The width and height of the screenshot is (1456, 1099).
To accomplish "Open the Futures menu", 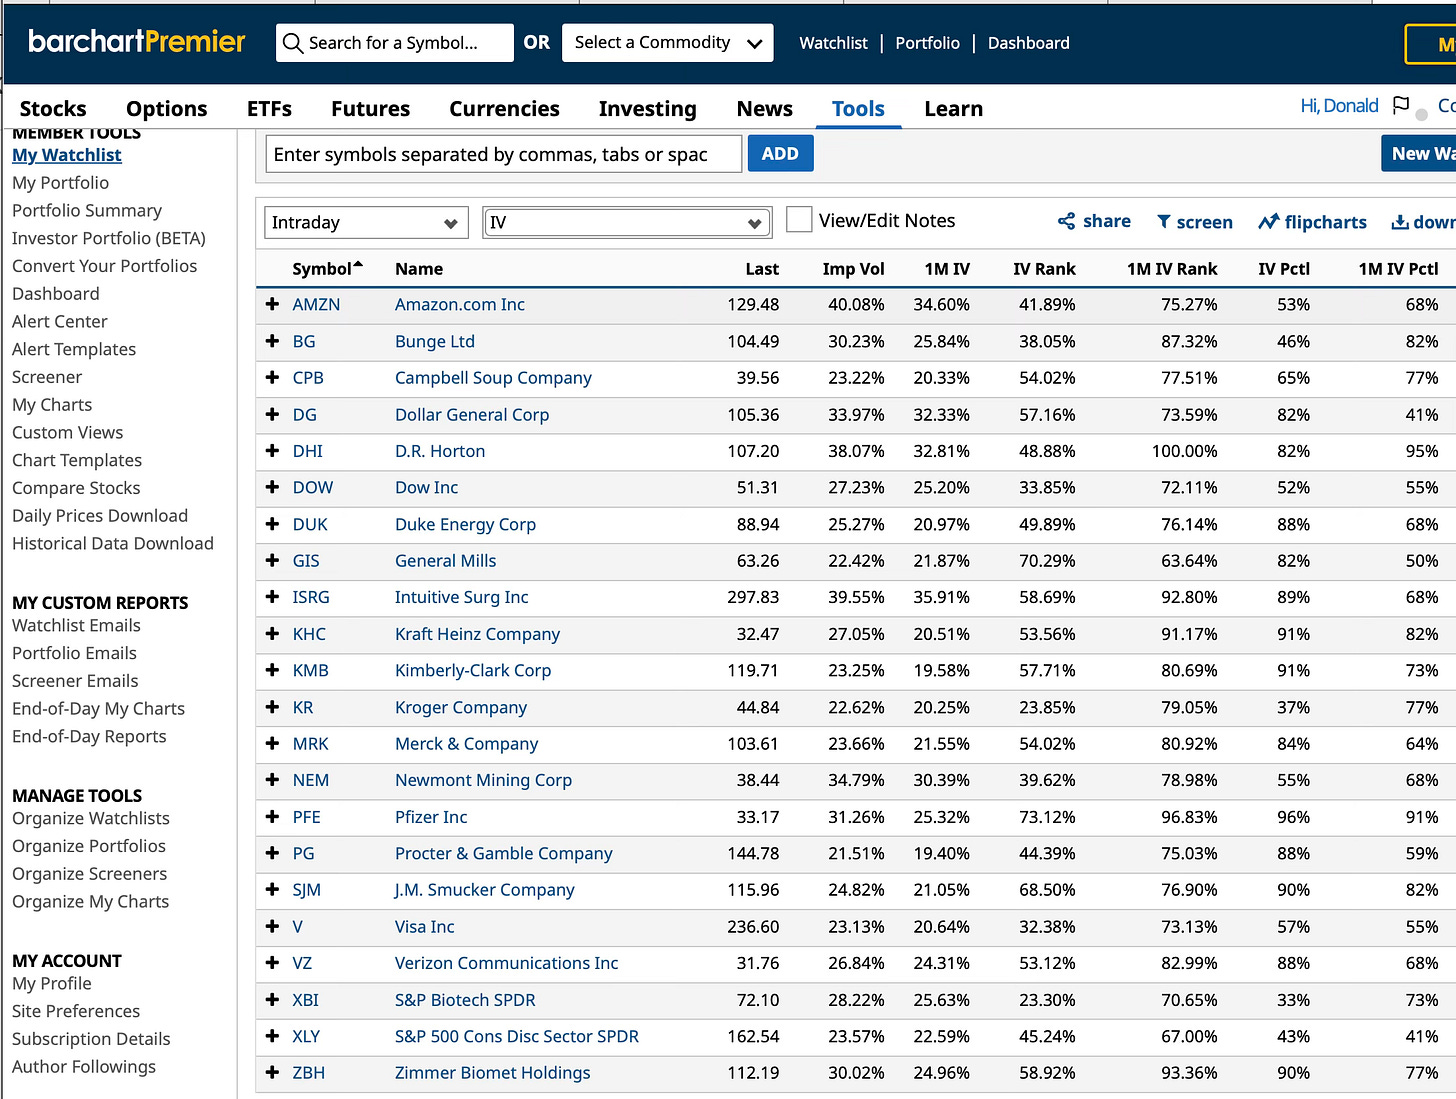I will coord(371,108).
